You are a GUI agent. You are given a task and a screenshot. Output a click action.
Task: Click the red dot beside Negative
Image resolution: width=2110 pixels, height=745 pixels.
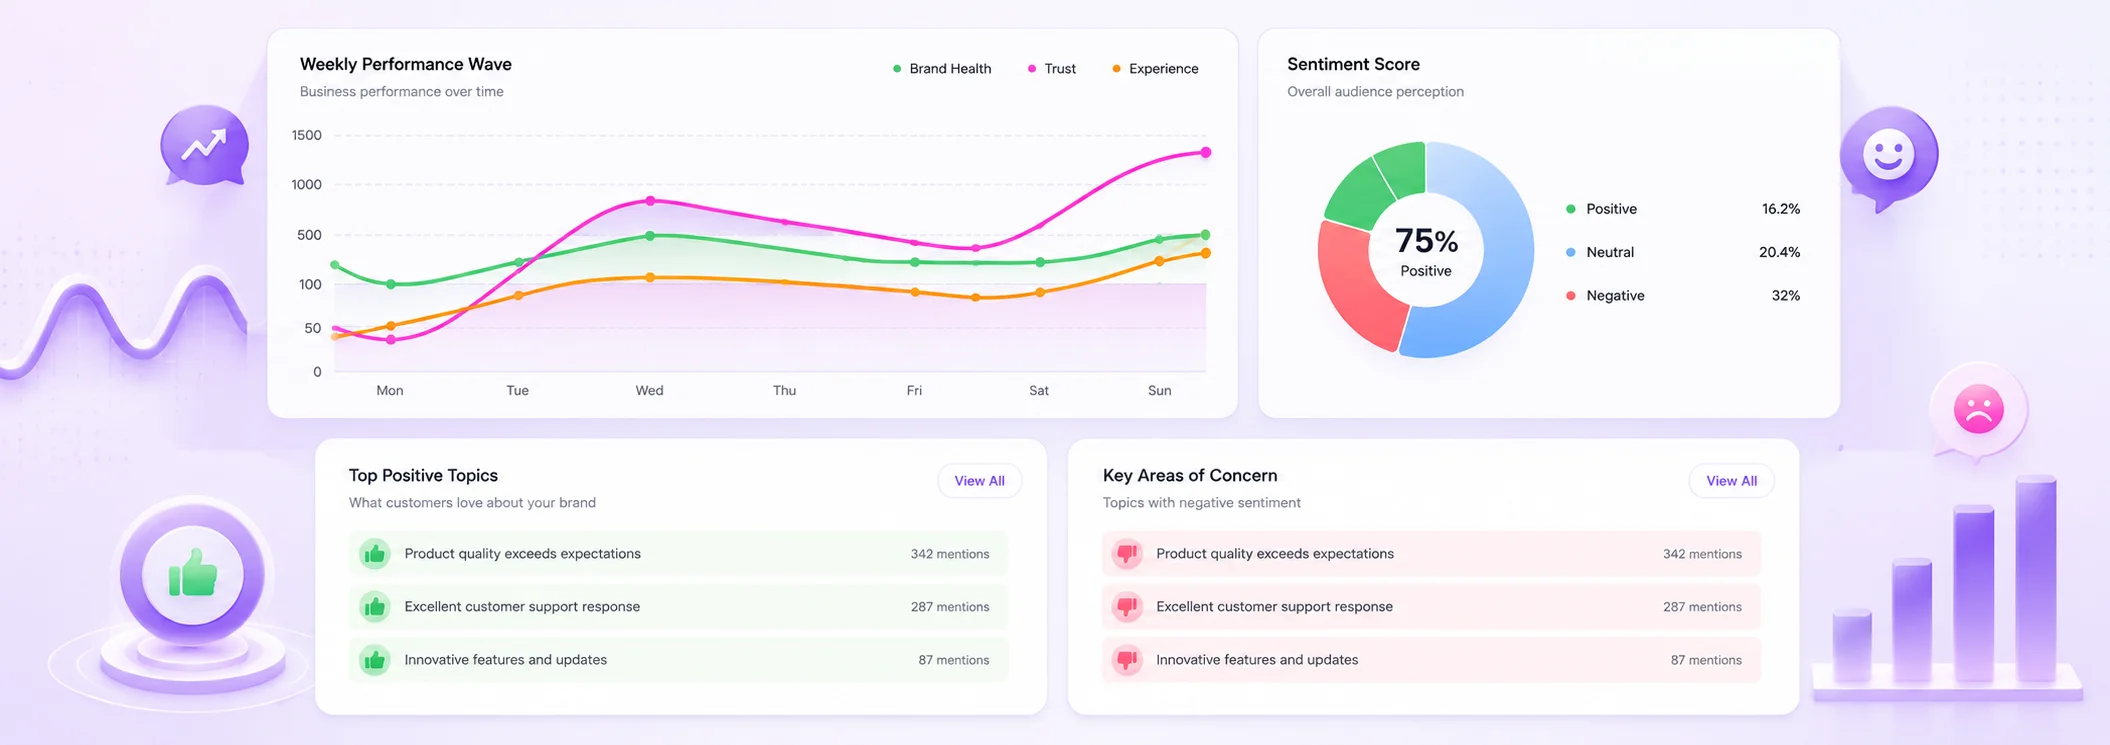pyautogui.click(x=1571, y=295)
